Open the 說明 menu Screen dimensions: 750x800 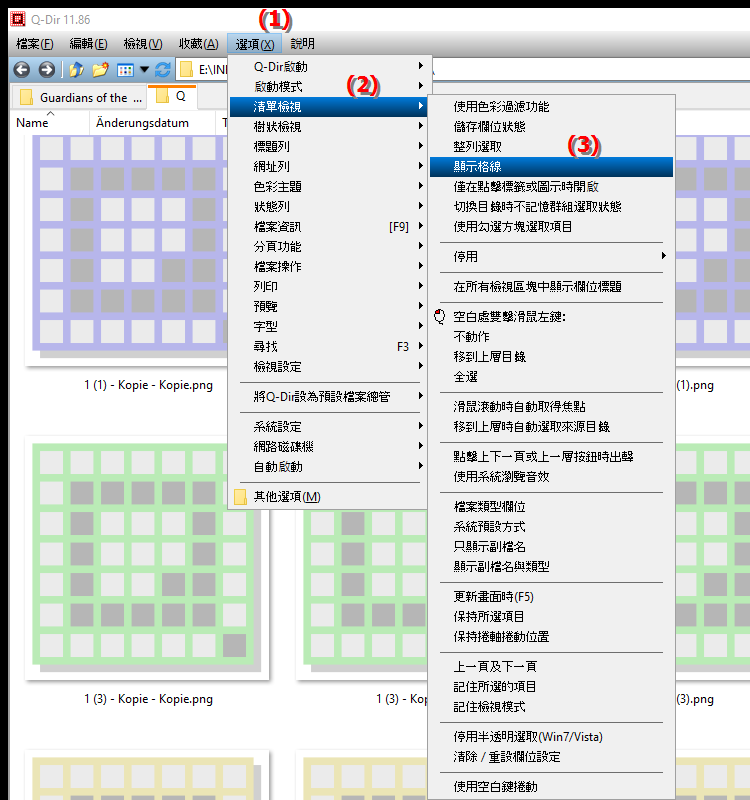pyautogui.click(x=303, y=44)
